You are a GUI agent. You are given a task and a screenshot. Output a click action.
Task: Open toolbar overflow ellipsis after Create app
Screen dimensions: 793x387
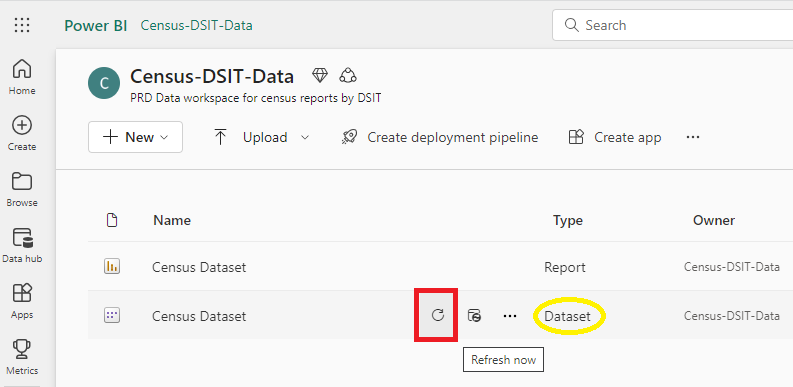click(693, 137)
